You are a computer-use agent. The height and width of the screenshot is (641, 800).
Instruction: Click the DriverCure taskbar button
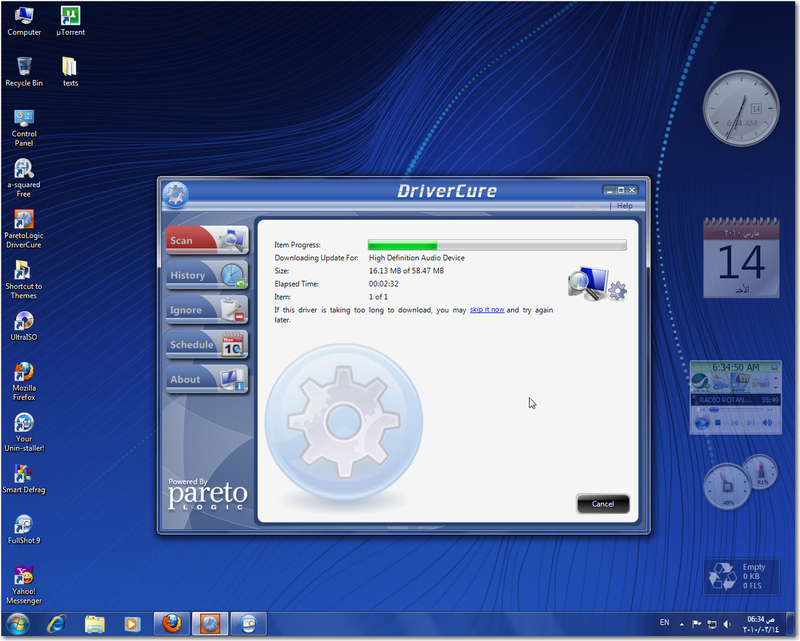tap(210, 624)
